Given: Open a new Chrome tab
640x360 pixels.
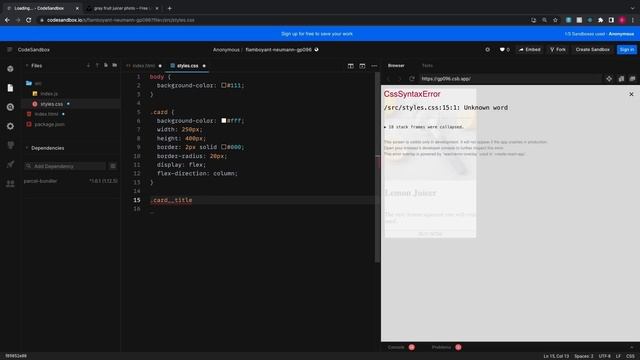Looking at the screenshot, I should 169,8.
